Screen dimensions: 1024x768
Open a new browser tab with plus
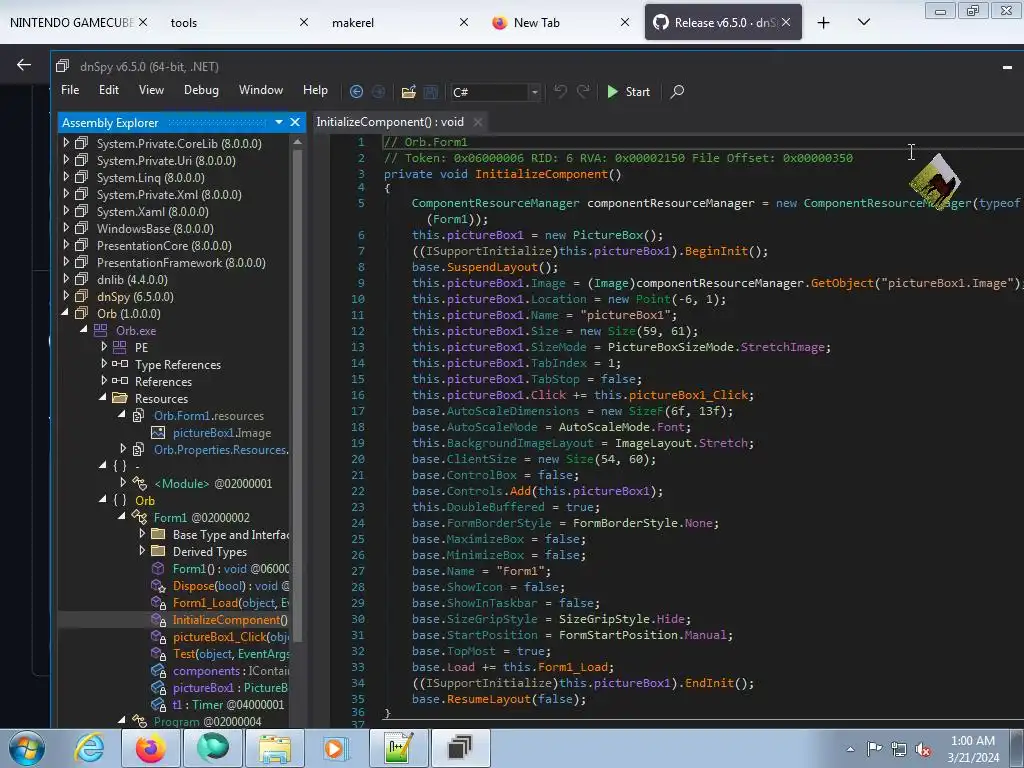pyautogui.click(x=824, y=23)
